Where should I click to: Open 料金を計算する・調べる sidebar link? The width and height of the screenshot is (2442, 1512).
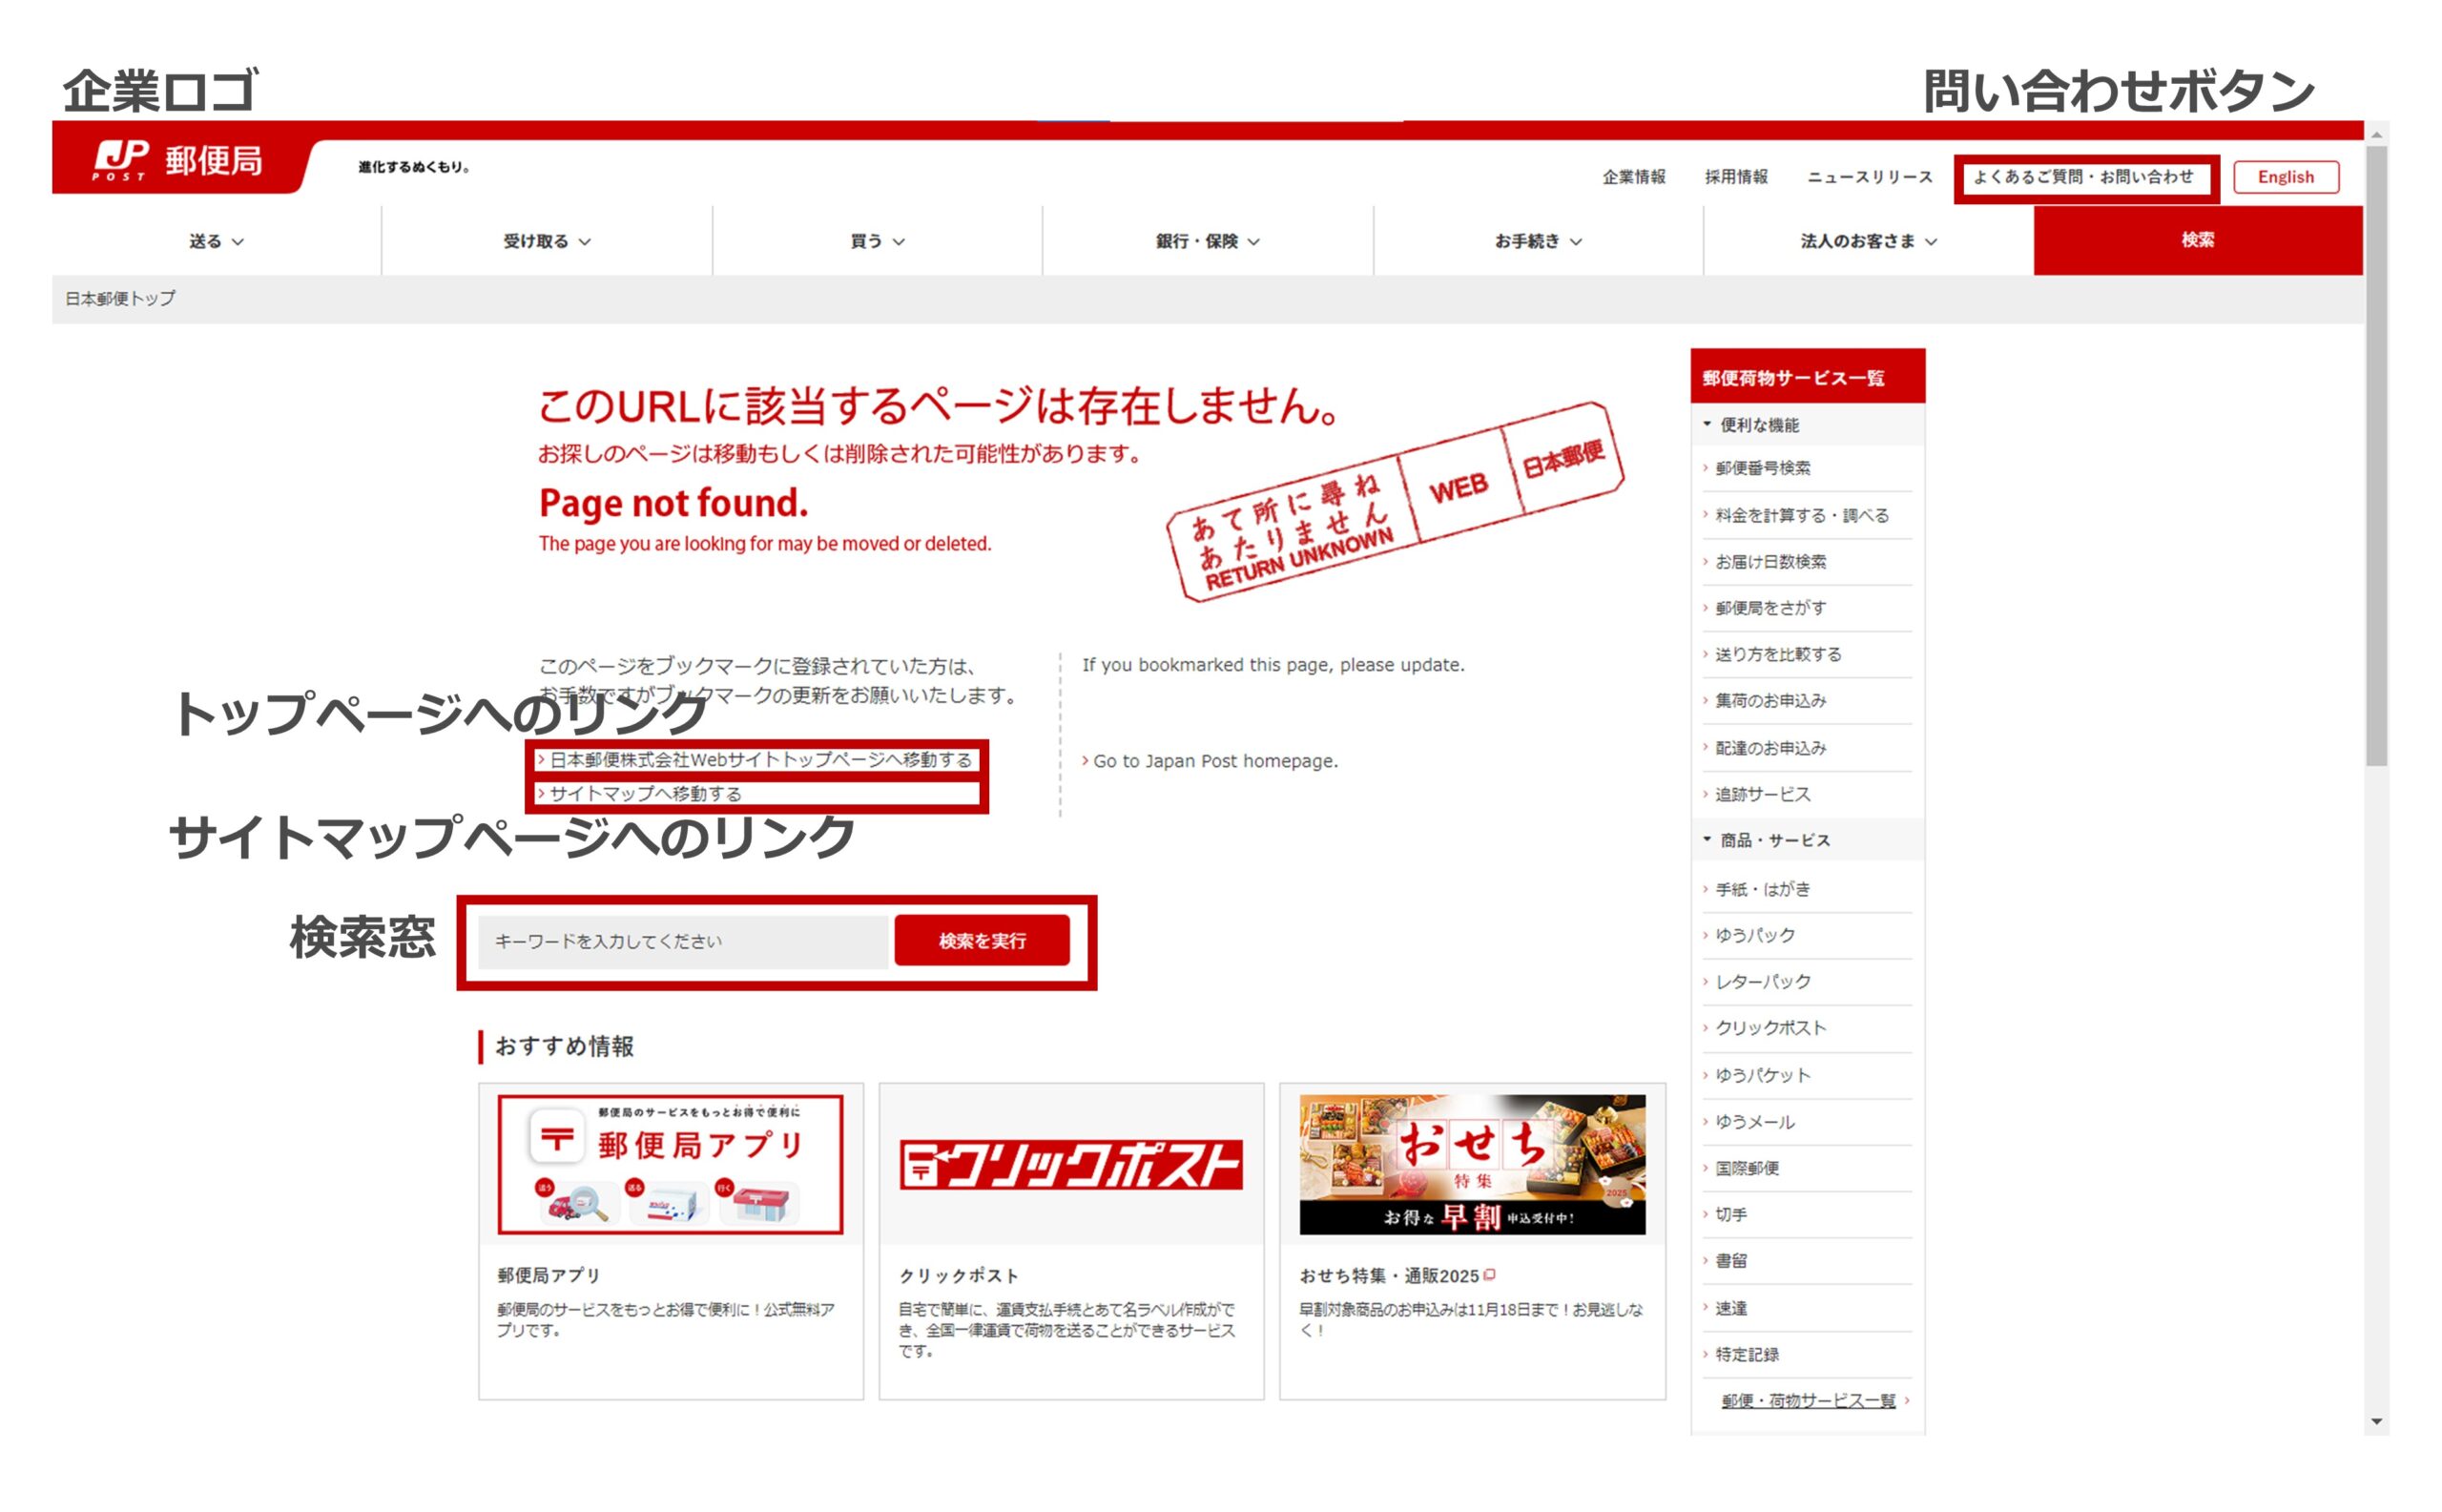tap(1801, 515)
